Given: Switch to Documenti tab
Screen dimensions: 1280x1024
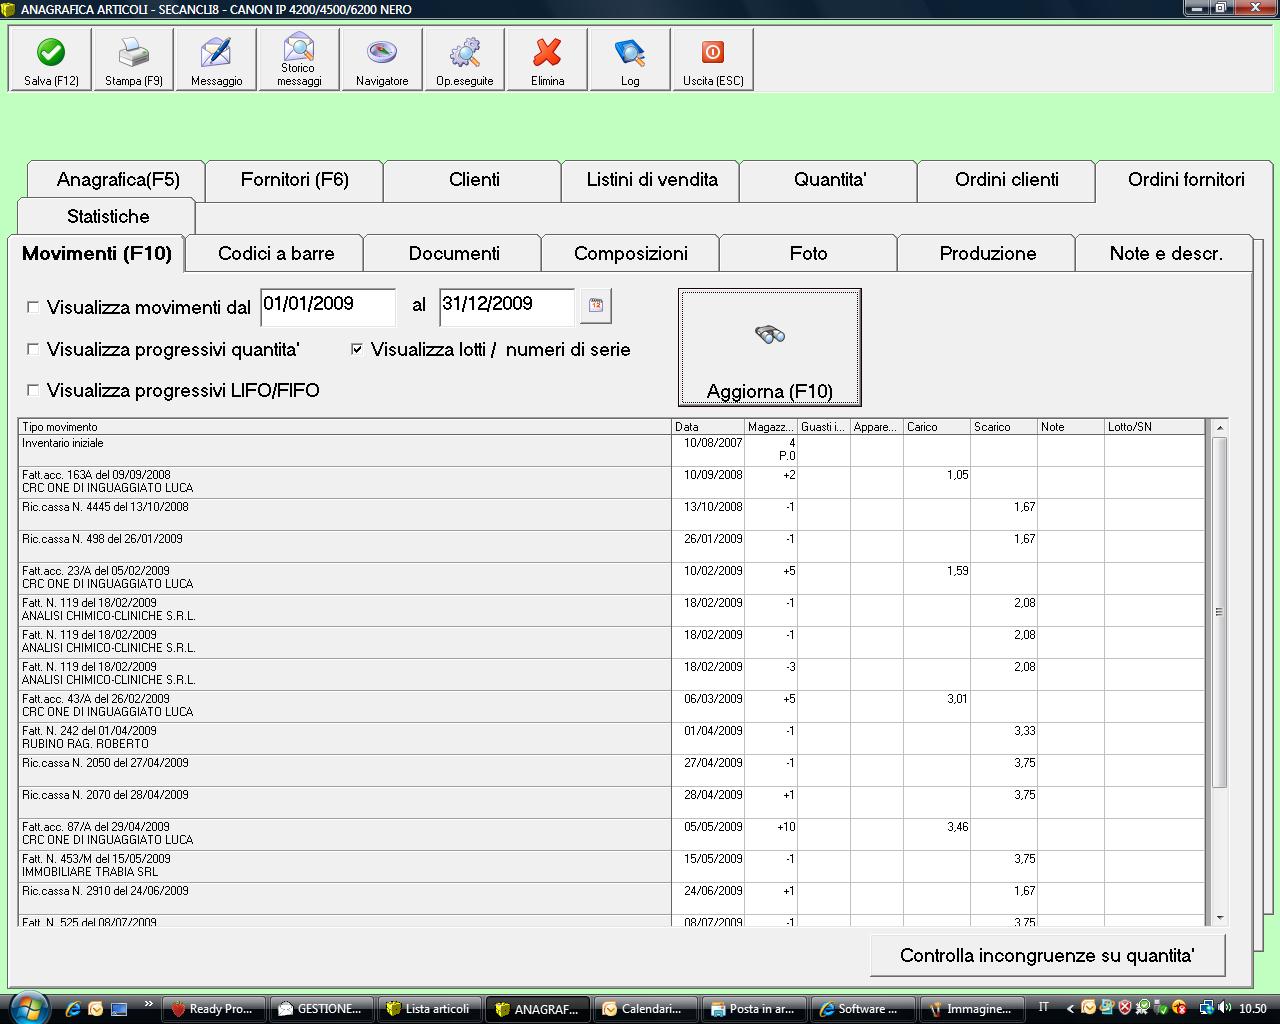Looking at the screenshot, I should [x=454, y=254].
